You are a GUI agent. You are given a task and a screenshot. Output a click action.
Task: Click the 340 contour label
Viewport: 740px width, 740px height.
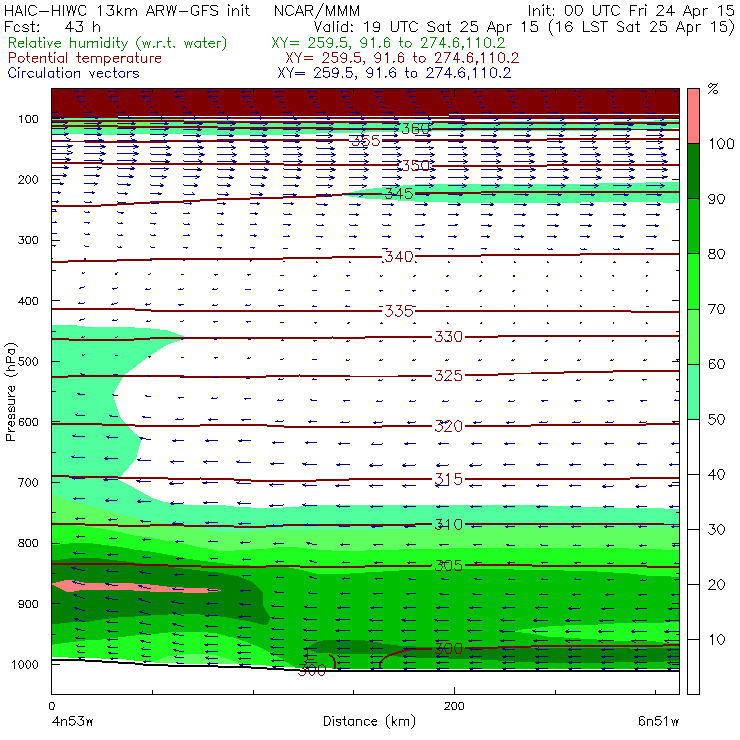click(x=399, y=257)
